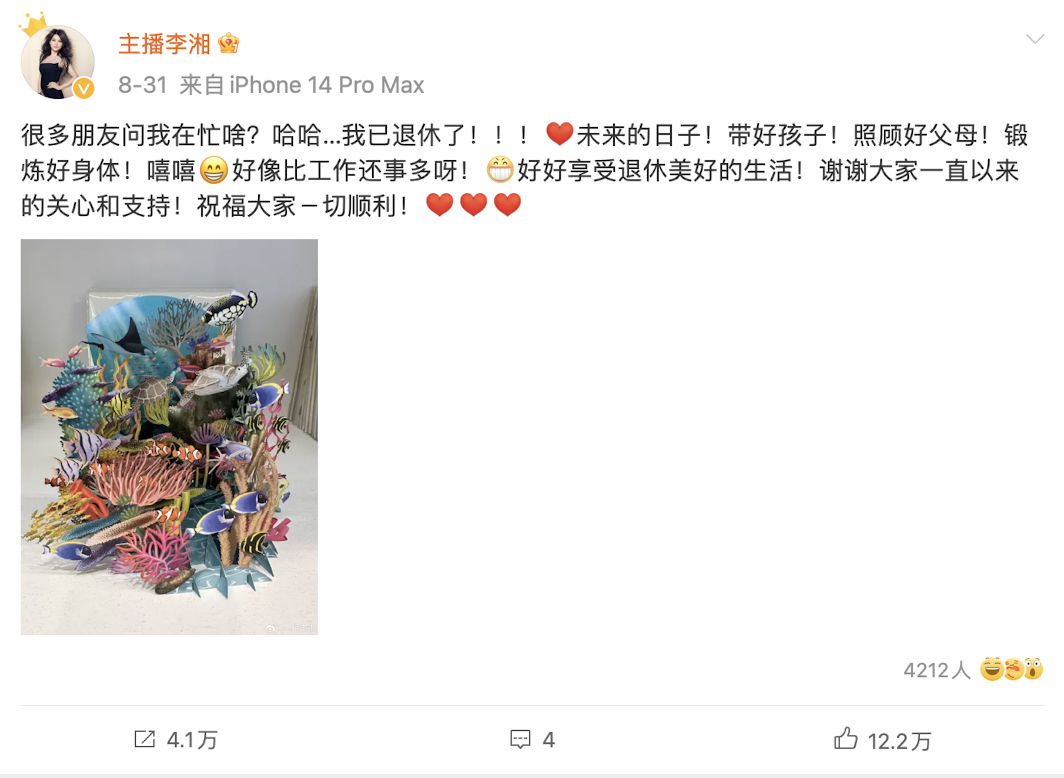Click the 12.2万 like count
Screen dimensions: 1064x778
point(899,741)
